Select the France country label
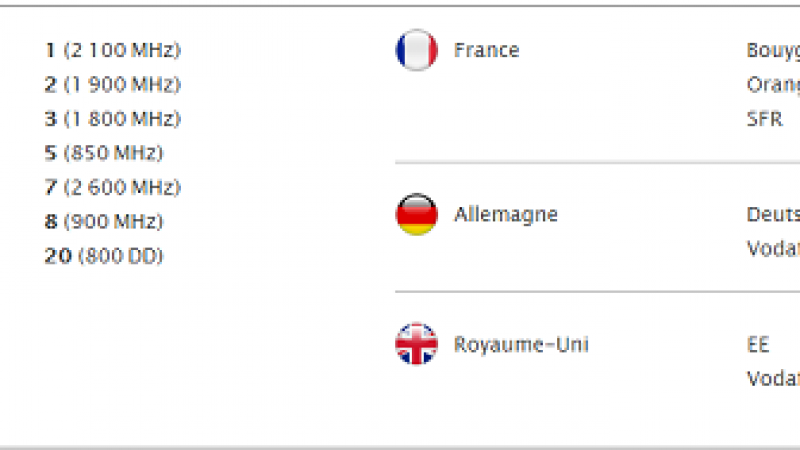Viewport: 800px width, 450px height. (x=486, y=50)
